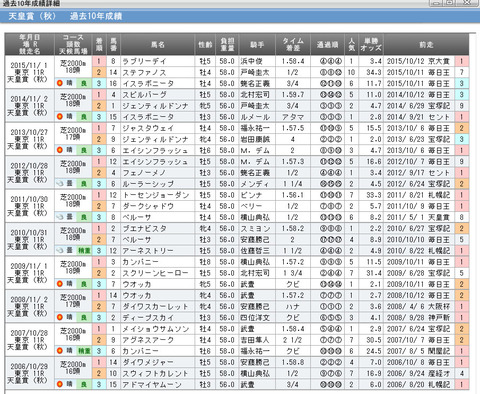Click horse name アドマイヤムーン
480x394 pixels.
[x=152, y=384]
